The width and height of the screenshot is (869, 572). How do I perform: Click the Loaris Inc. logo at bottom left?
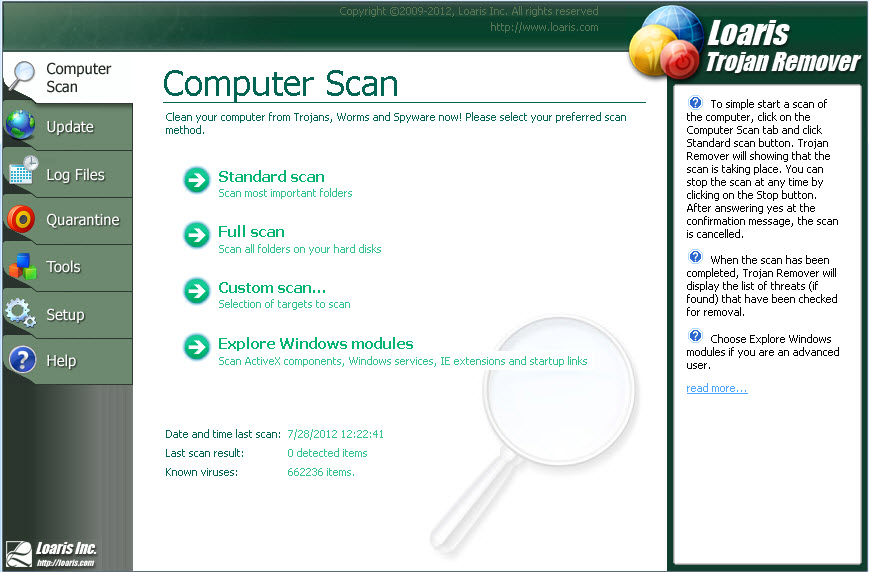[x=51, y=554]
